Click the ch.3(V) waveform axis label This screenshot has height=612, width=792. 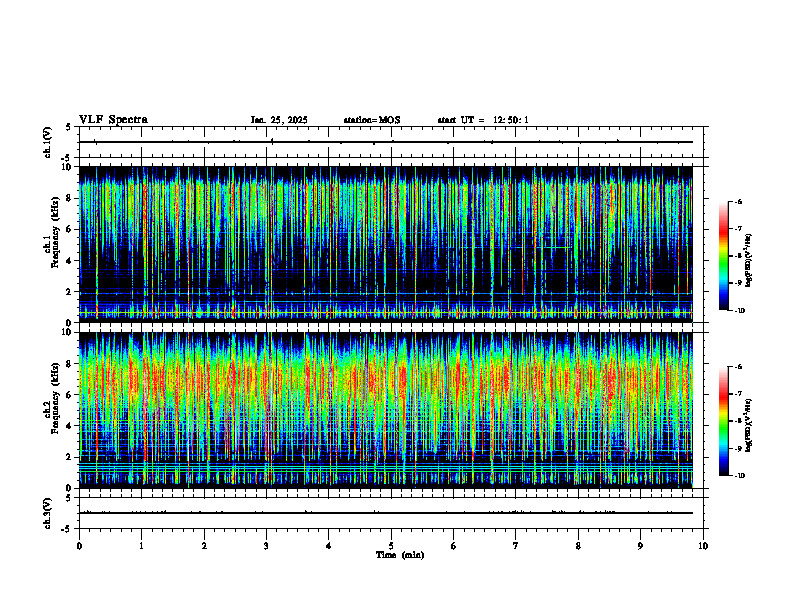pyautogui.click(x=47, y=513)
